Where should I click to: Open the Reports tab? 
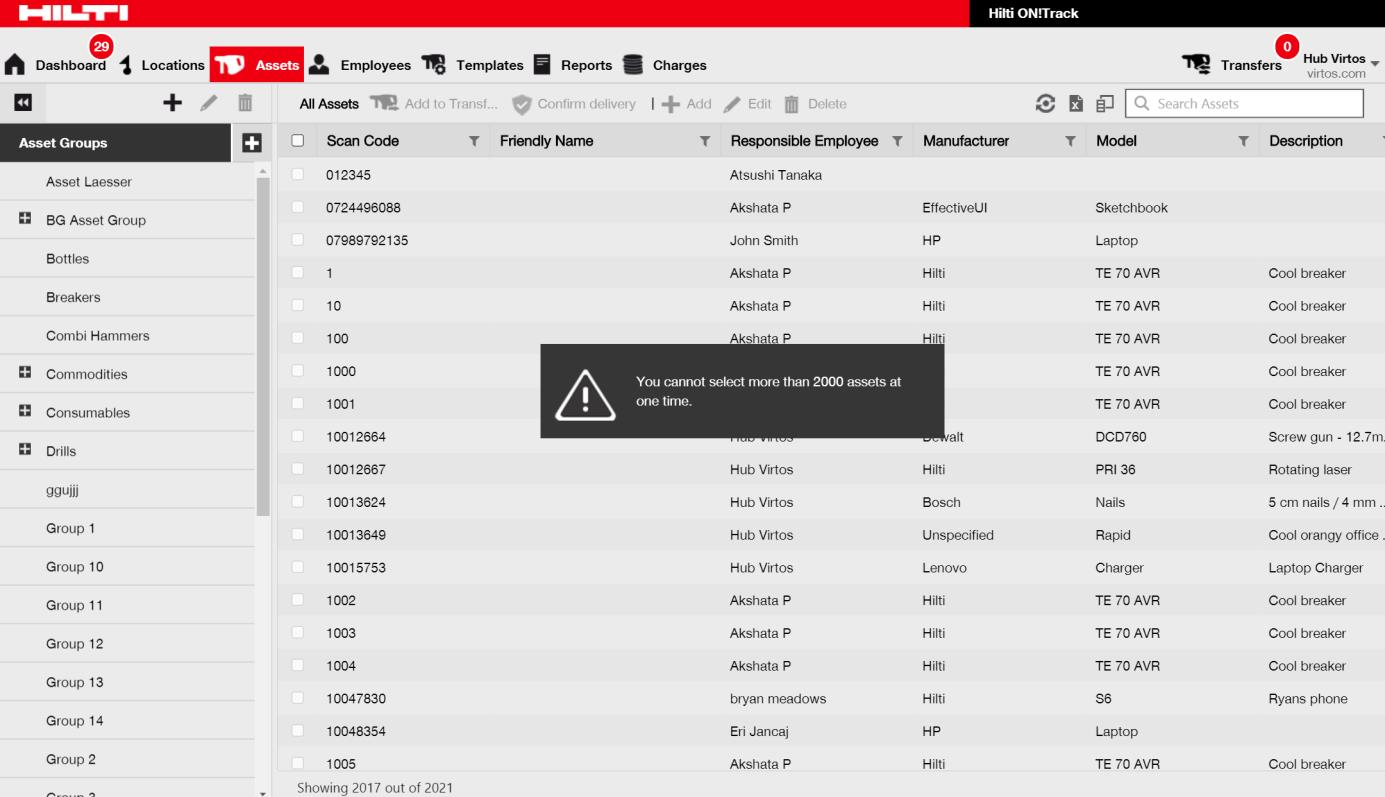[586, 65]
